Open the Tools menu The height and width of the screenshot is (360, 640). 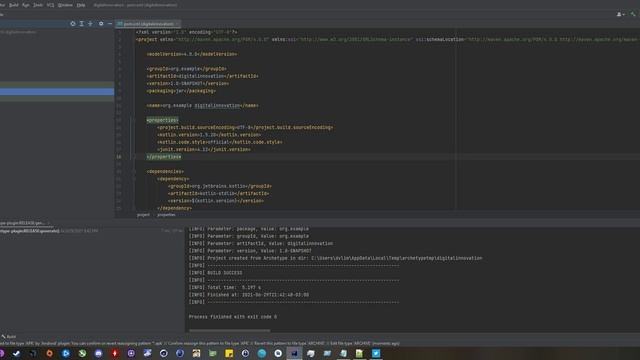tap(38, 5)
